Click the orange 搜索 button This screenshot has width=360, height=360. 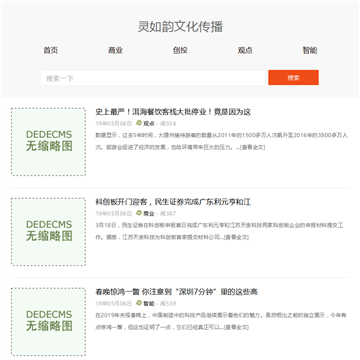click(293, 78)
